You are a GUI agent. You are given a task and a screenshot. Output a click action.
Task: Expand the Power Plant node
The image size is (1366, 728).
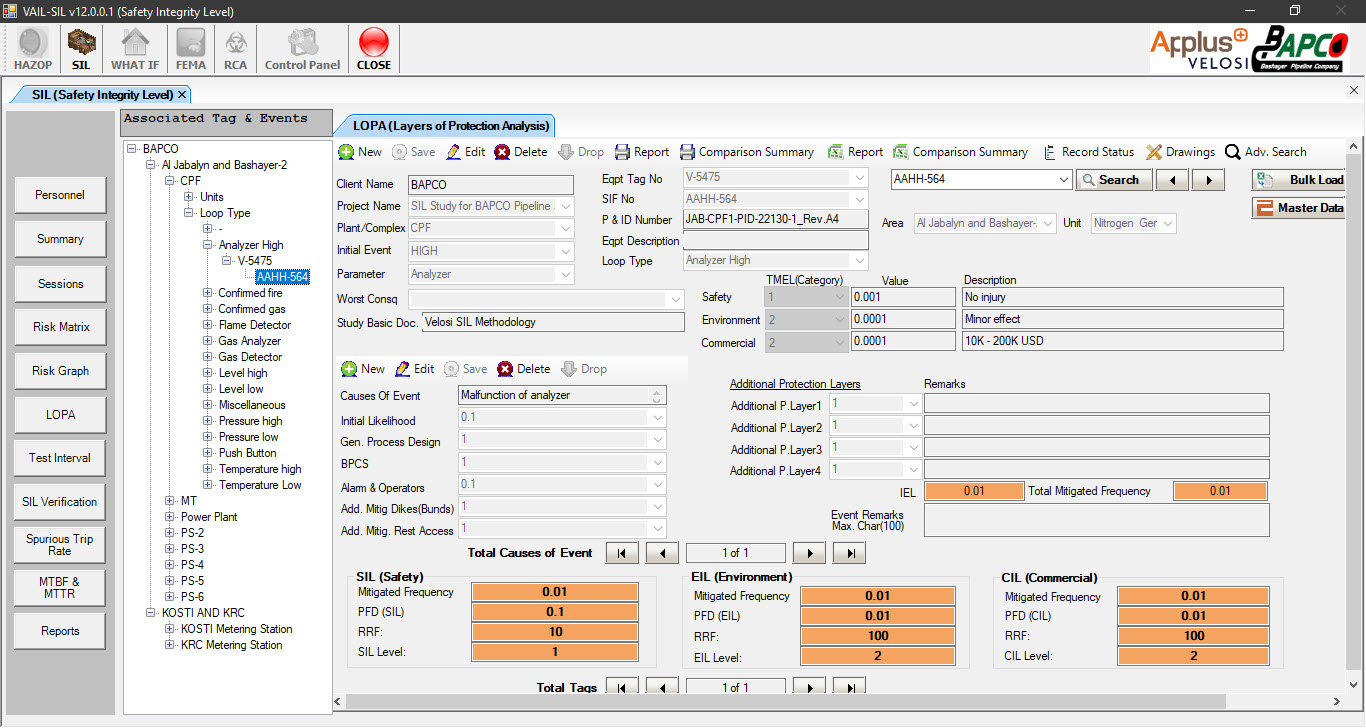pyautogui.click(x=170, y=517)
